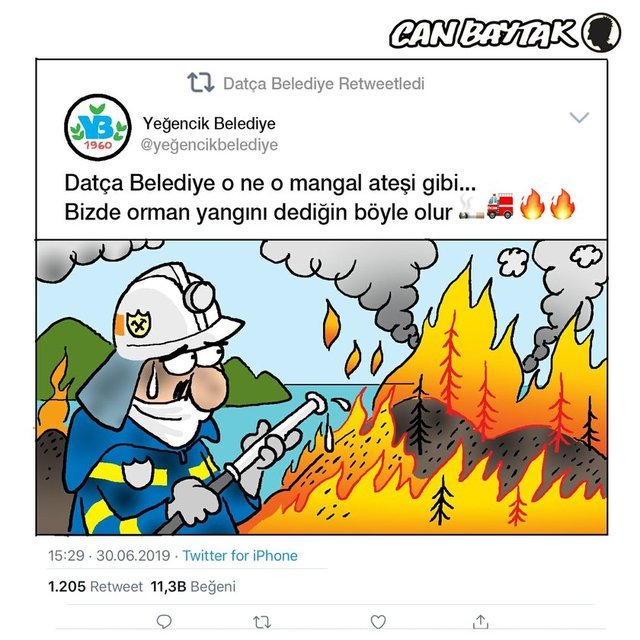Image resolution: width=640 pixels, height=640 pixels.
Task: Click the cigarette emoji in tweet text
Action: 472,207
